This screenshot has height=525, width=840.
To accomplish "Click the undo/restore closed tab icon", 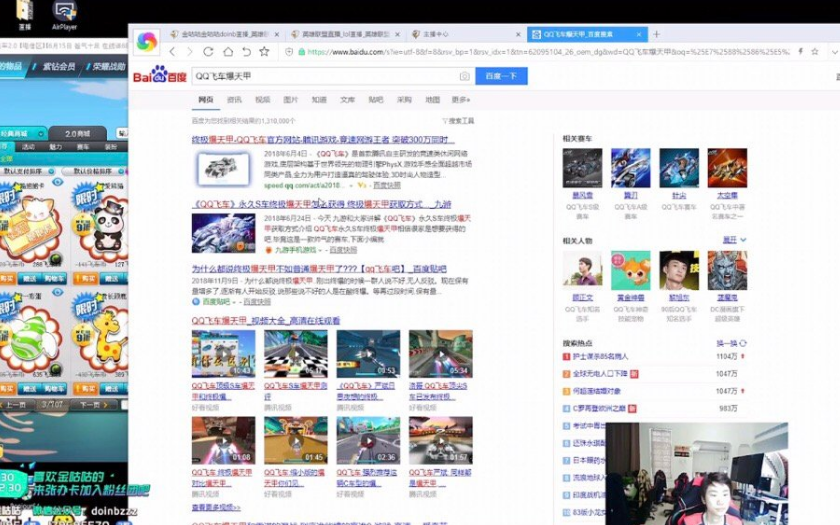I will coord(246,51).
